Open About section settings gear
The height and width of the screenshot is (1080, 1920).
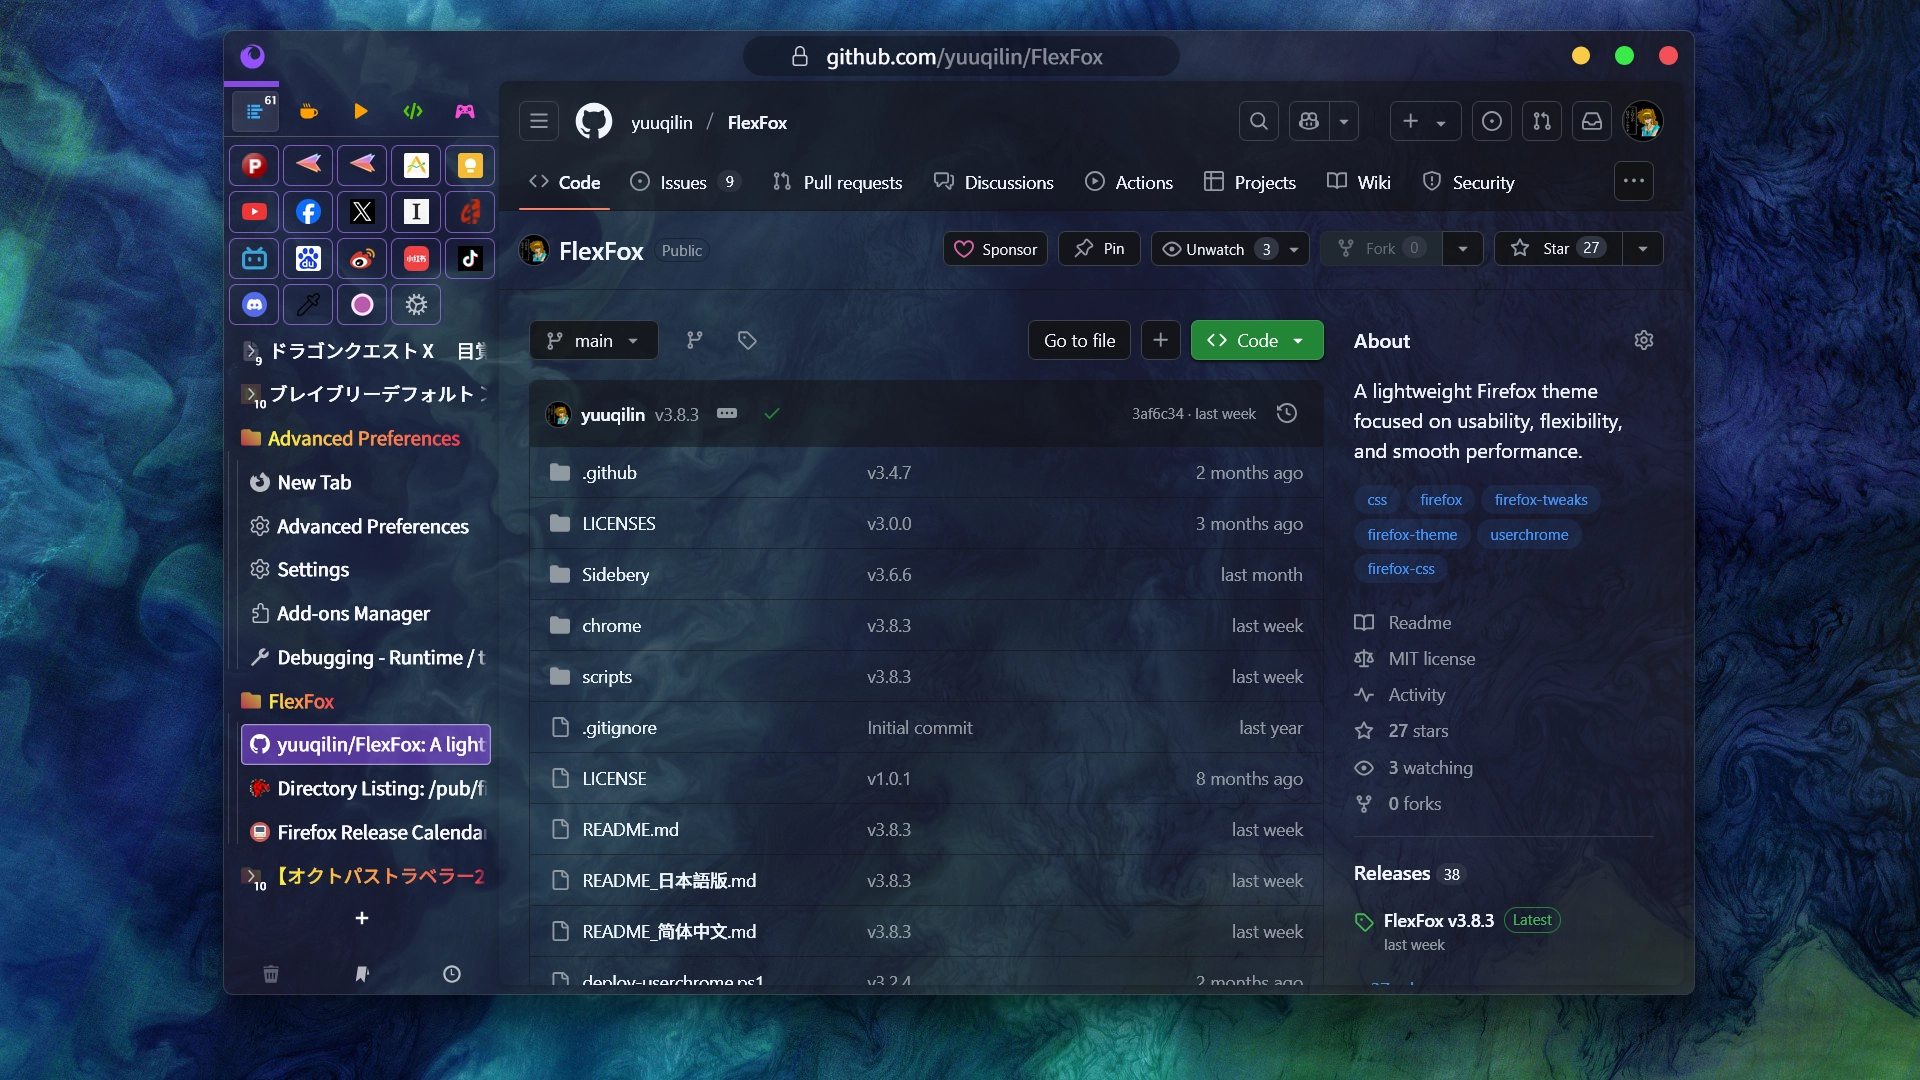(1644, 341)
